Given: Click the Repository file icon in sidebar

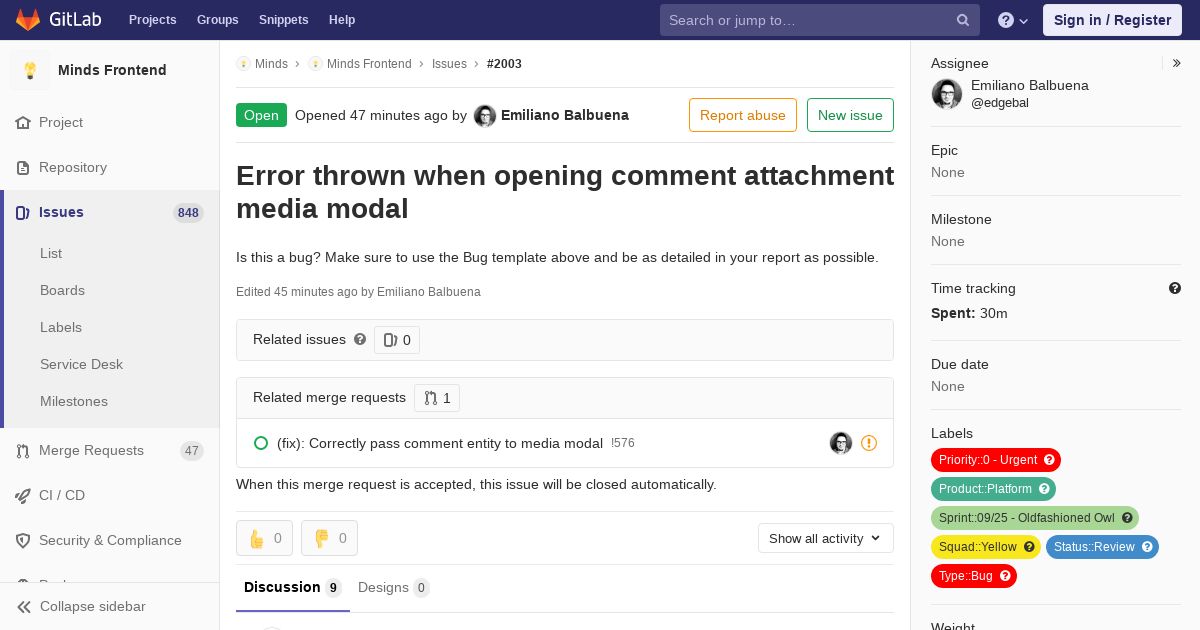Looking at the screenshot, I should point(23,167).
